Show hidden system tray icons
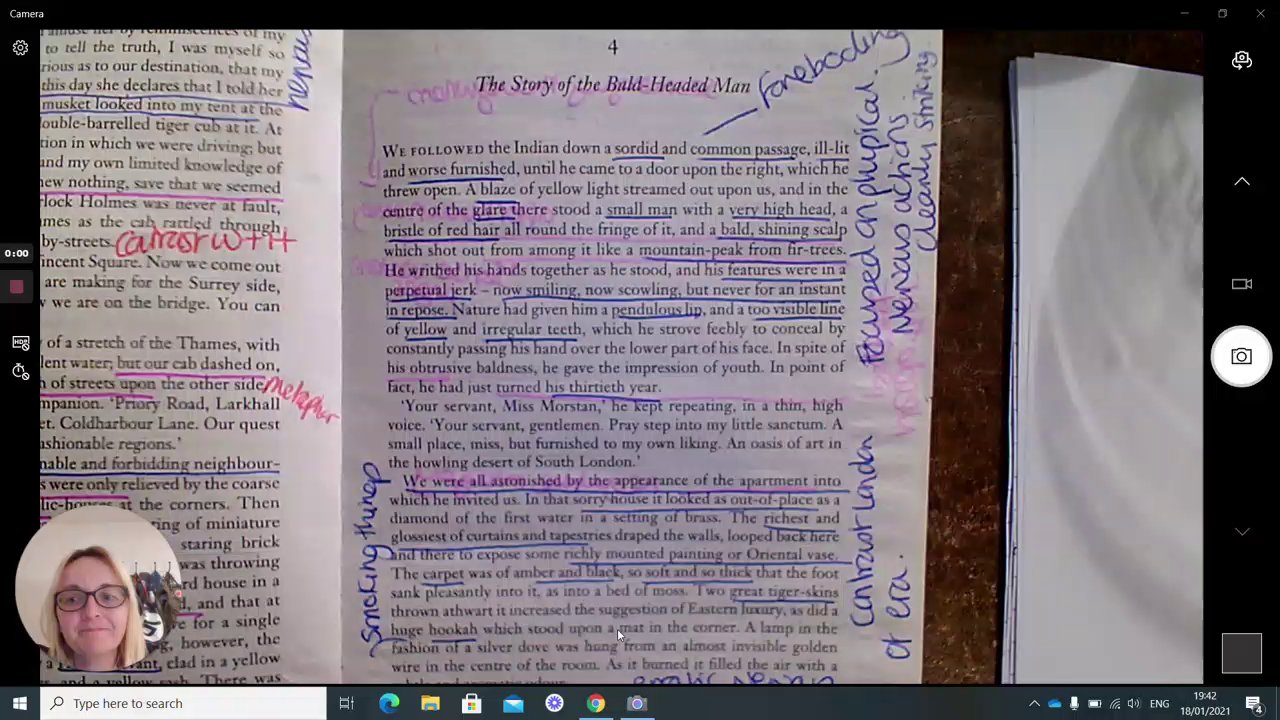This screenshot has height=720, width=1280. tap(1034, 704)
